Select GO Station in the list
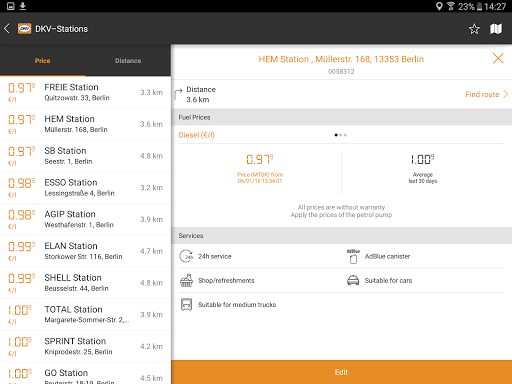The image size is (512, 384). pos(85,373)
